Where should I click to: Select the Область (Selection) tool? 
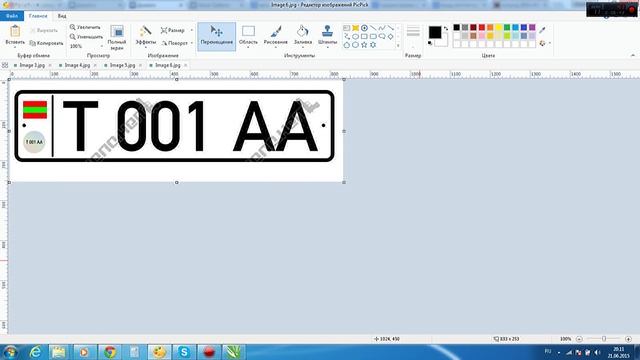click(248, 36)
